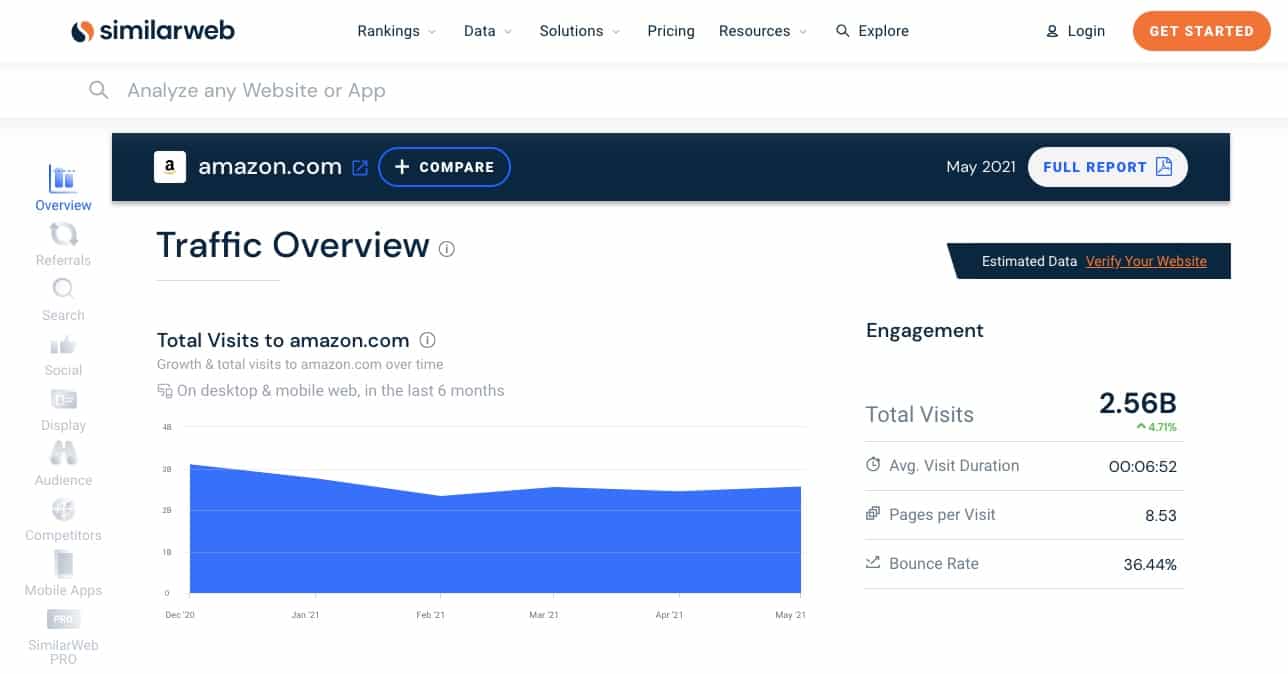
Task: Click the Amazon favicon in the header
Action: 170,167
